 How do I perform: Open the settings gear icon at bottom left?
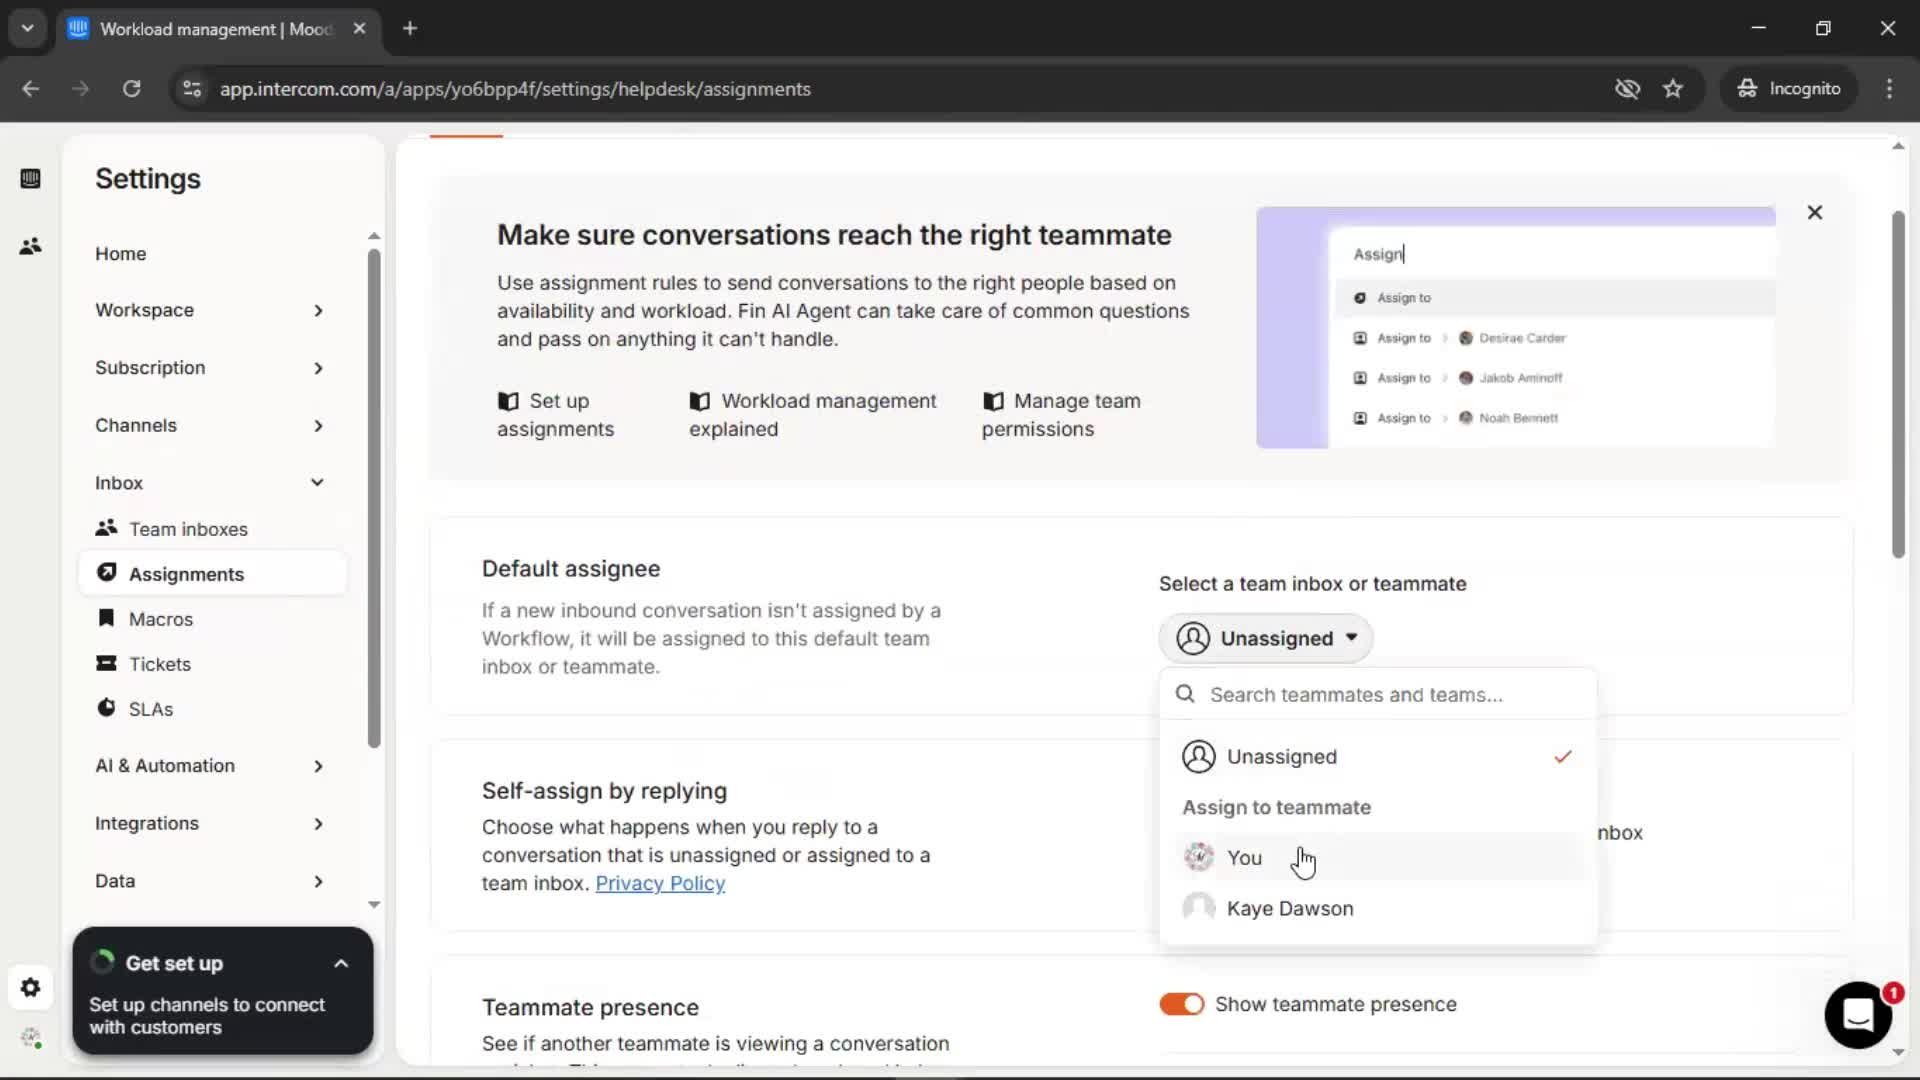(30, 988)
